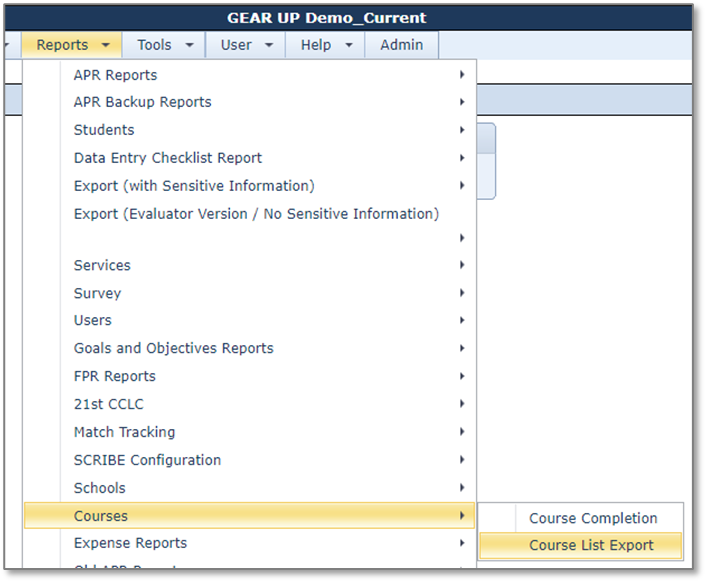The image size is (707, 582).
Task: Expand arrow next to Survey
Action: pyautogui.click(x=462, y=293)
